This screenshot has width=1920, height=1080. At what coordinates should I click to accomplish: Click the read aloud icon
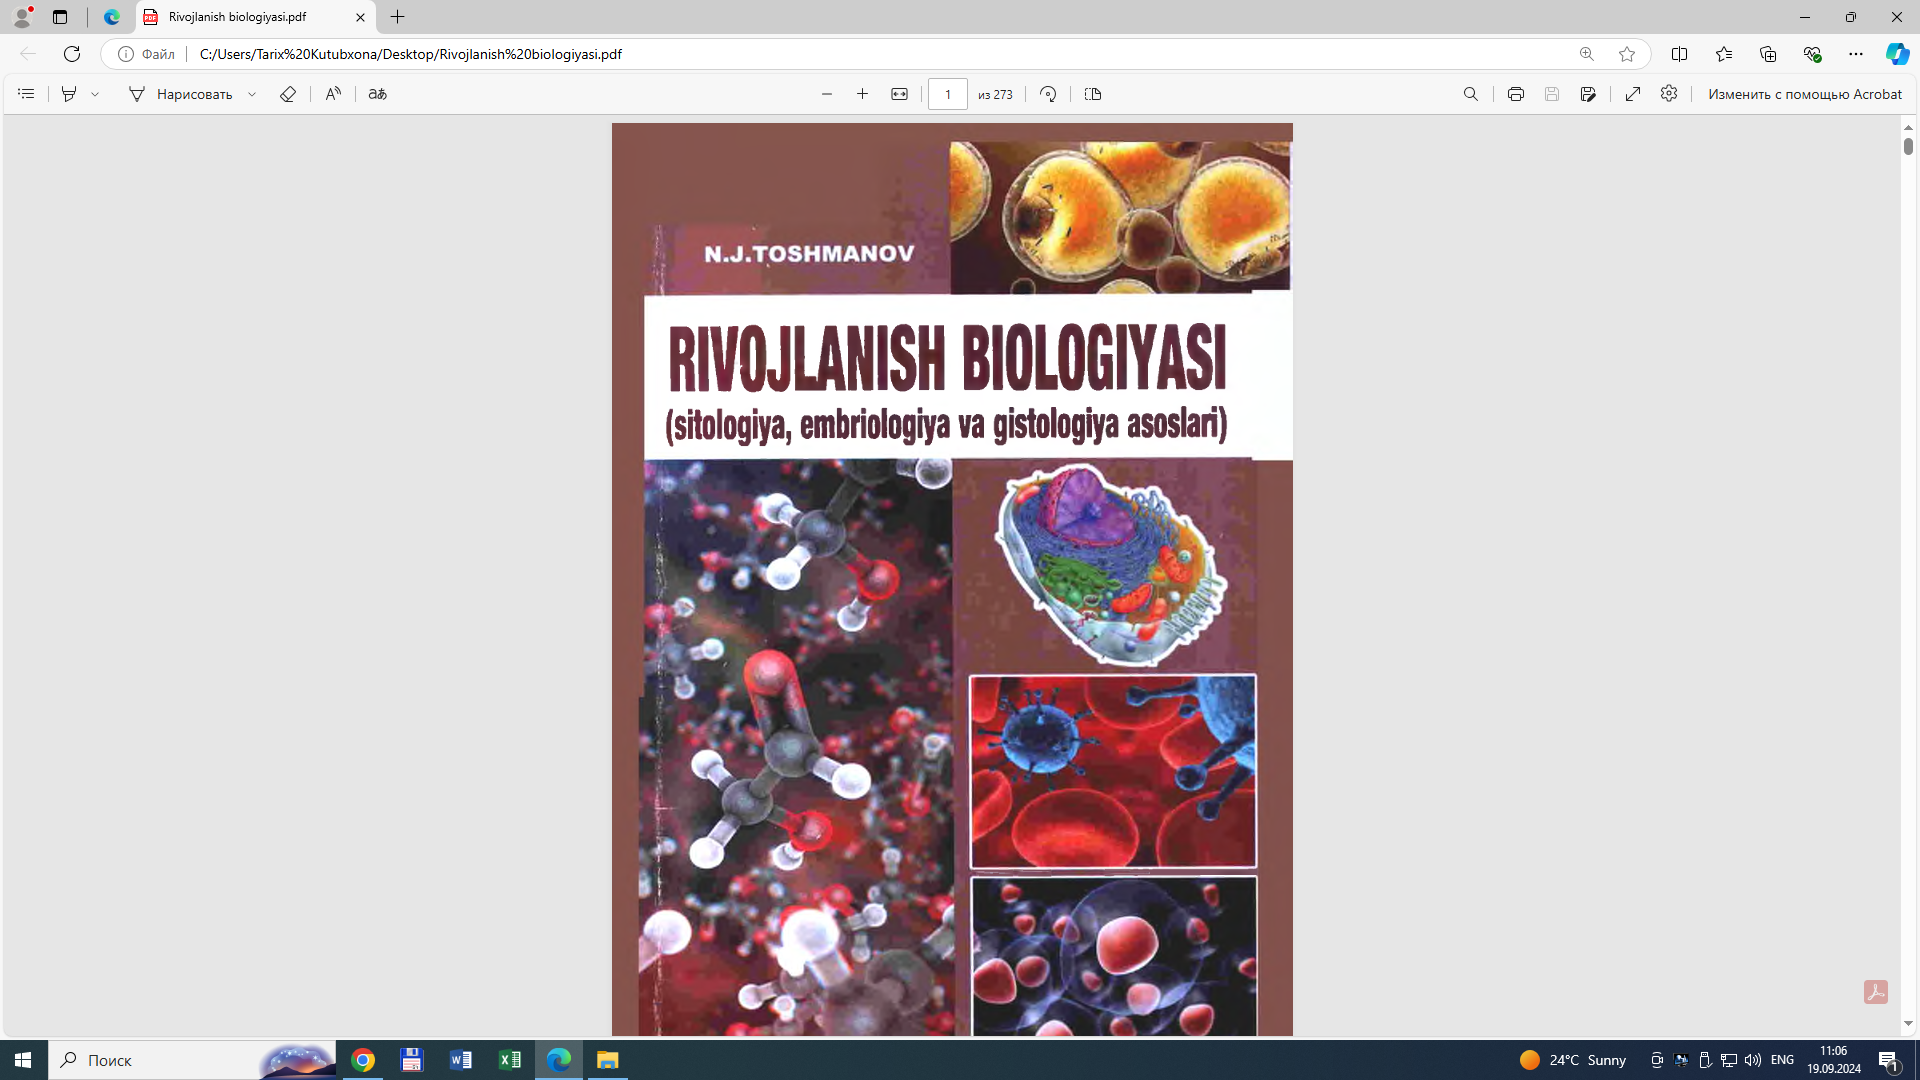[333, 94]
